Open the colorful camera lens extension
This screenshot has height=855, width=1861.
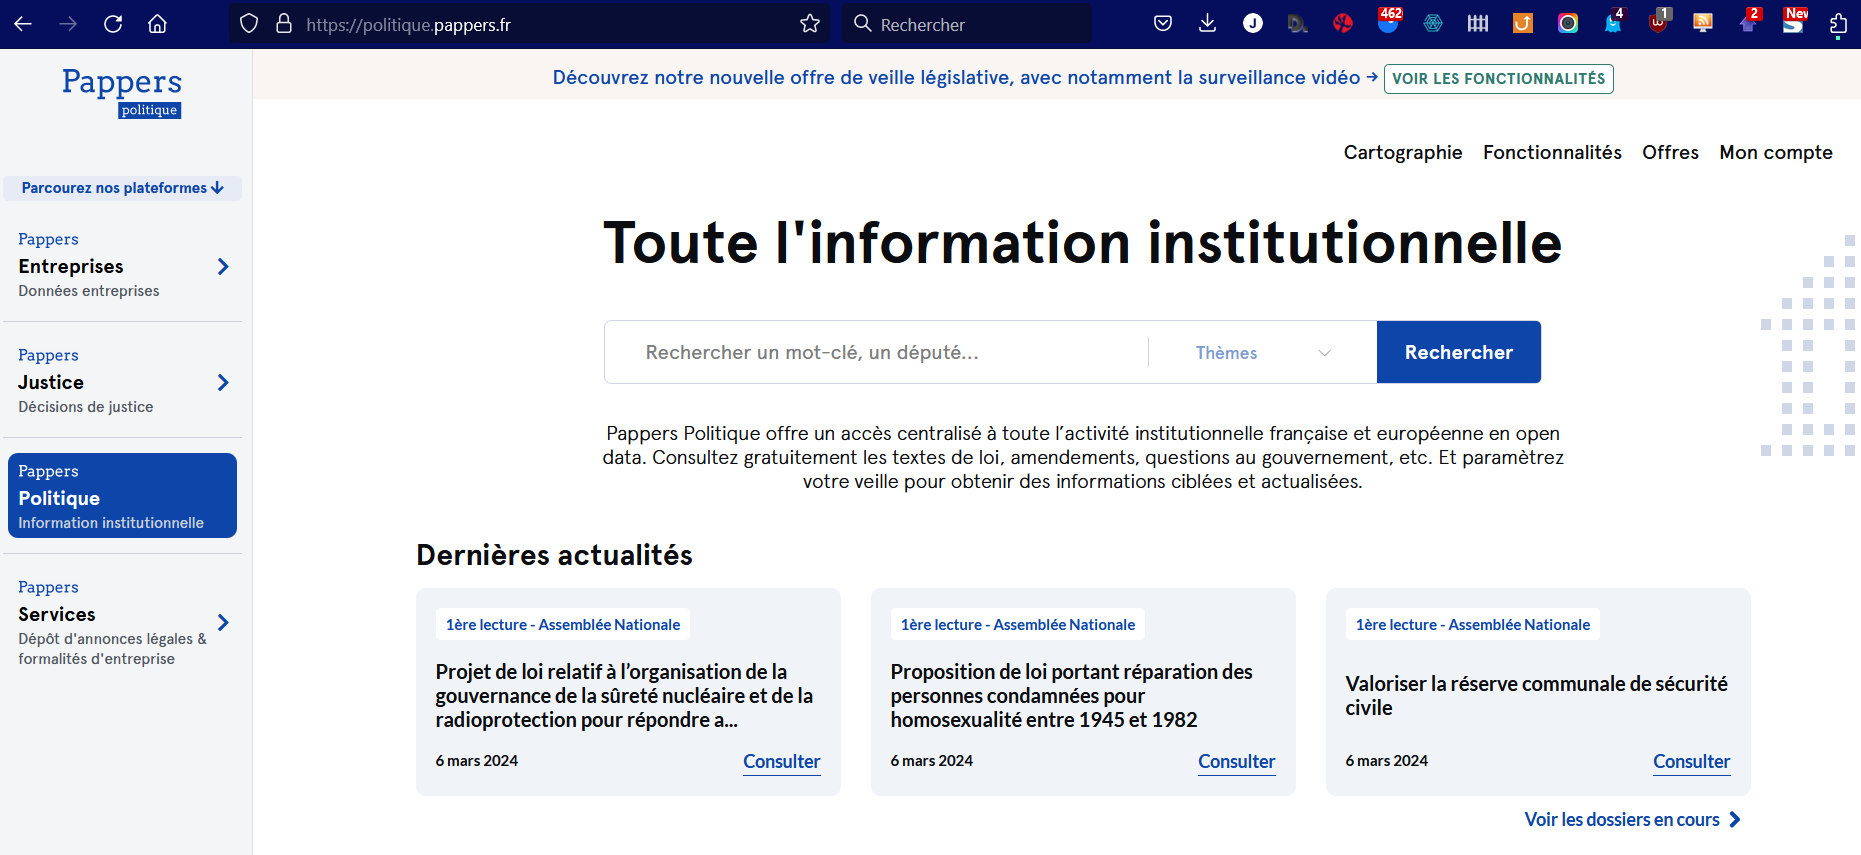tap(1568, 24)
